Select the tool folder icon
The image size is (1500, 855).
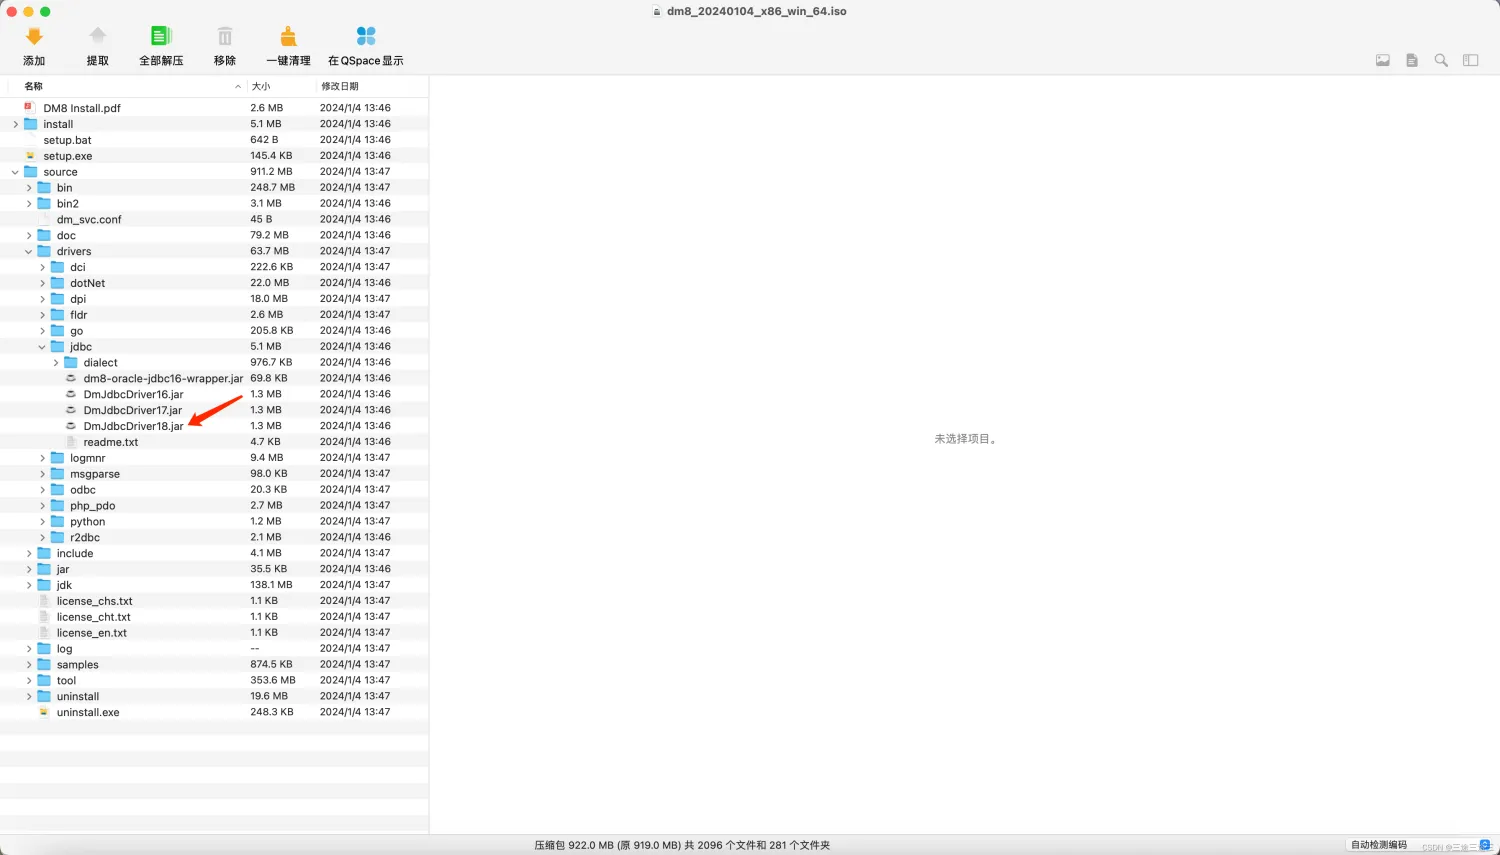44,680
